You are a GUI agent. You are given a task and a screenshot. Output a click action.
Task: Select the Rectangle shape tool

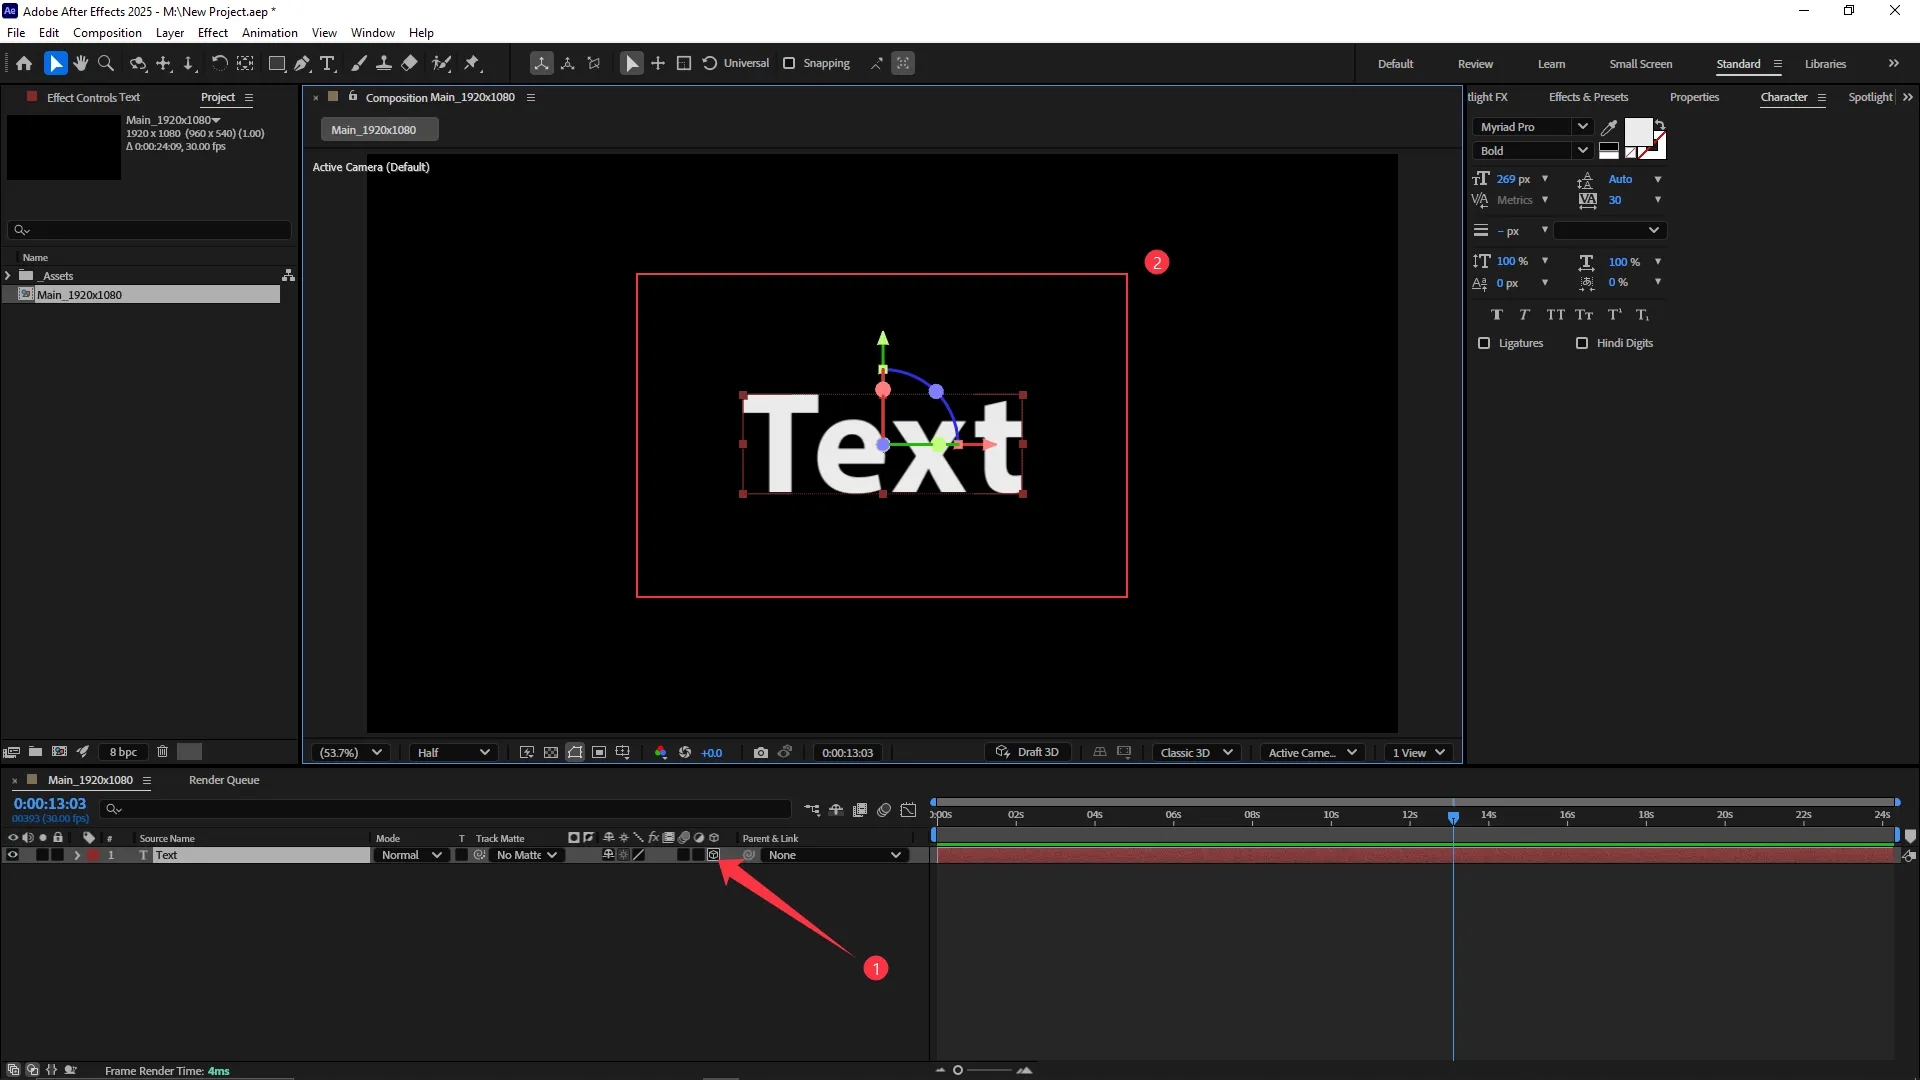click(277, 63)
